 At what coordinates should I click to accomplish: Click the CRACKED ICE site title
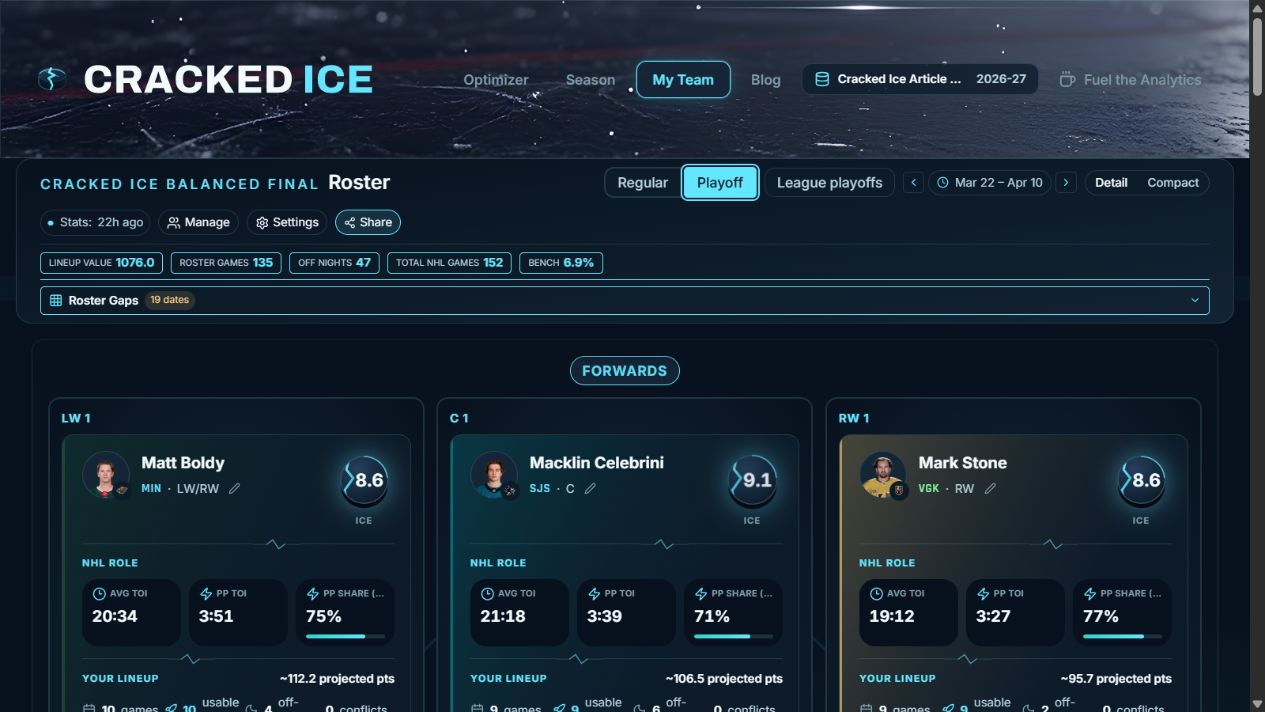click(x=228, y=79)
